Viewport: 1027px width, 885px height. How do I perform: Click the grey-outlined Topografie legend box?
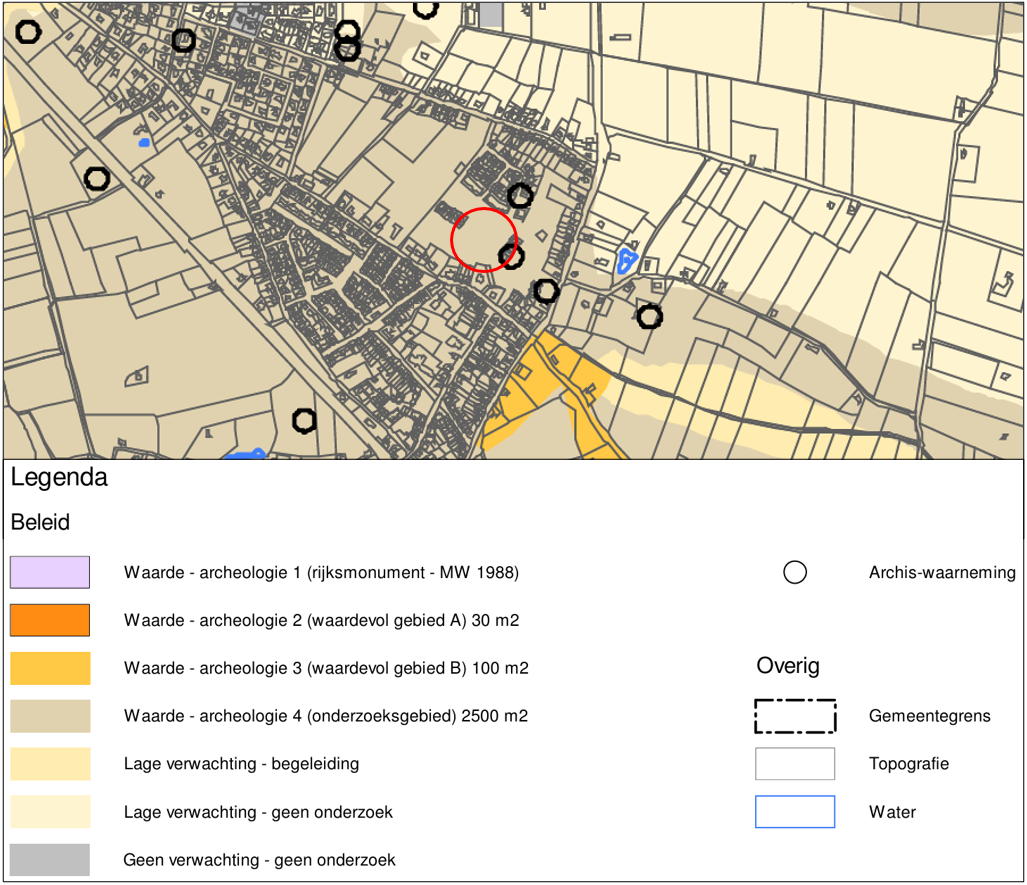[x=795, y=764]
